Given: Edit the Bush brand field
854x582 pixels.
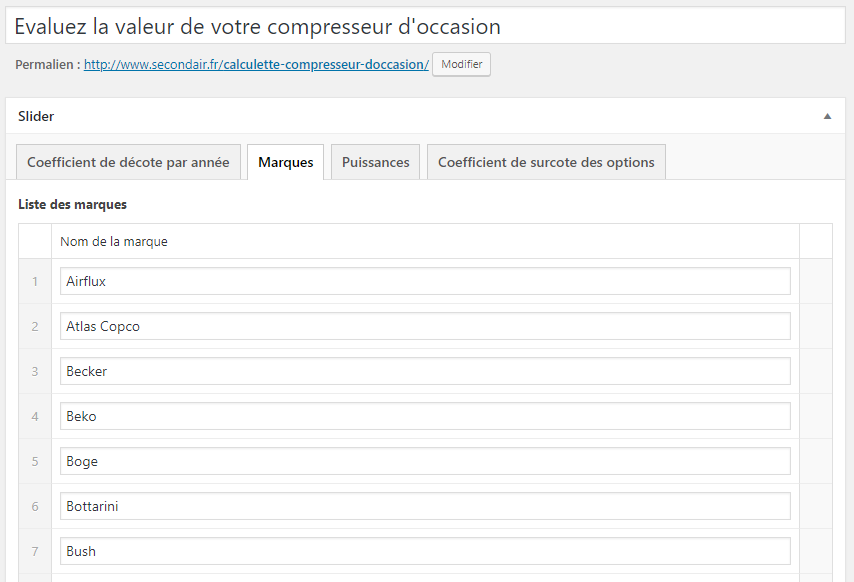Looking at the screenshot, I should coord(425,552).
